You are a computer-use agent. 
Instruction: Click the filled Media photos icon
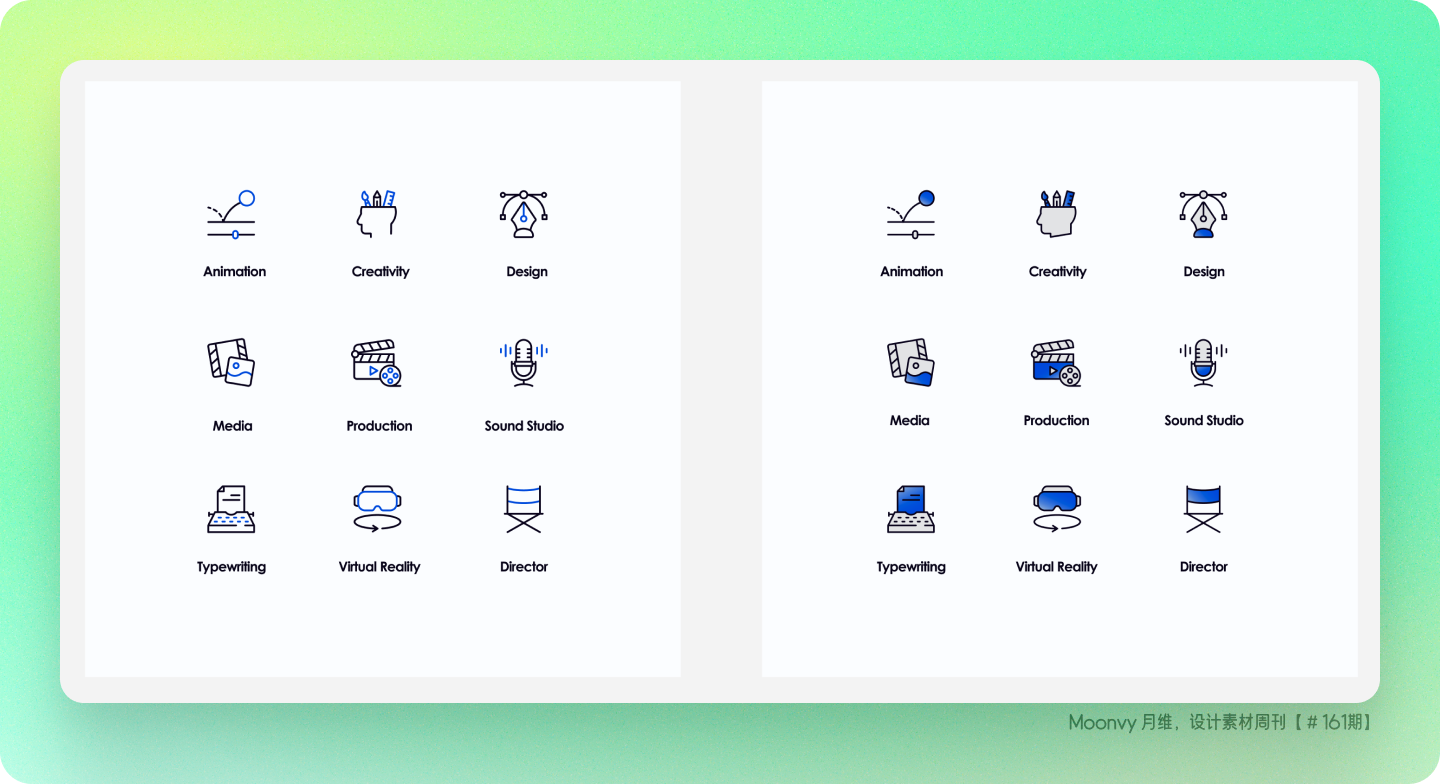coord(910,362)
